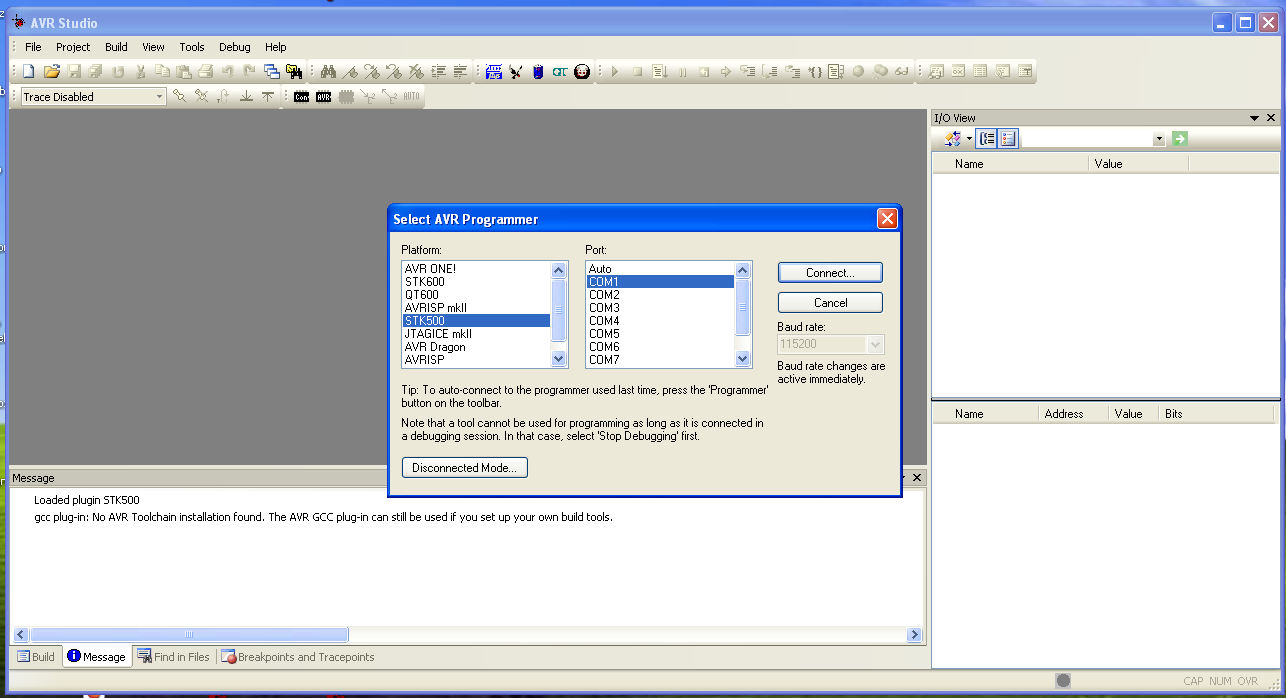
Task: Select COM3 port
Action: (660, 308)
